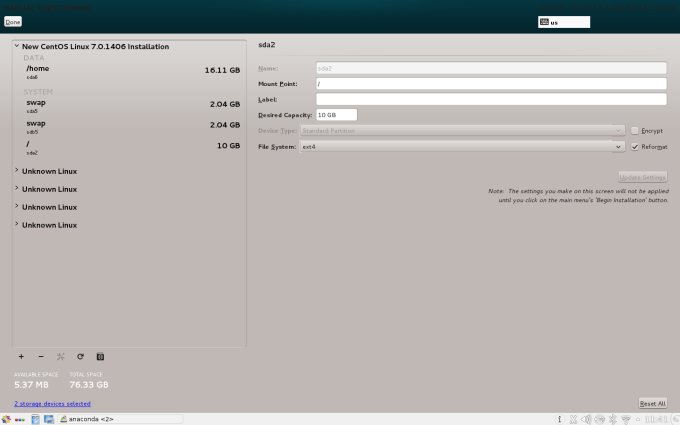Click the scissors clipboard tray icon
The height and width of the screenshot is (425, 680).
click(573, 419)
